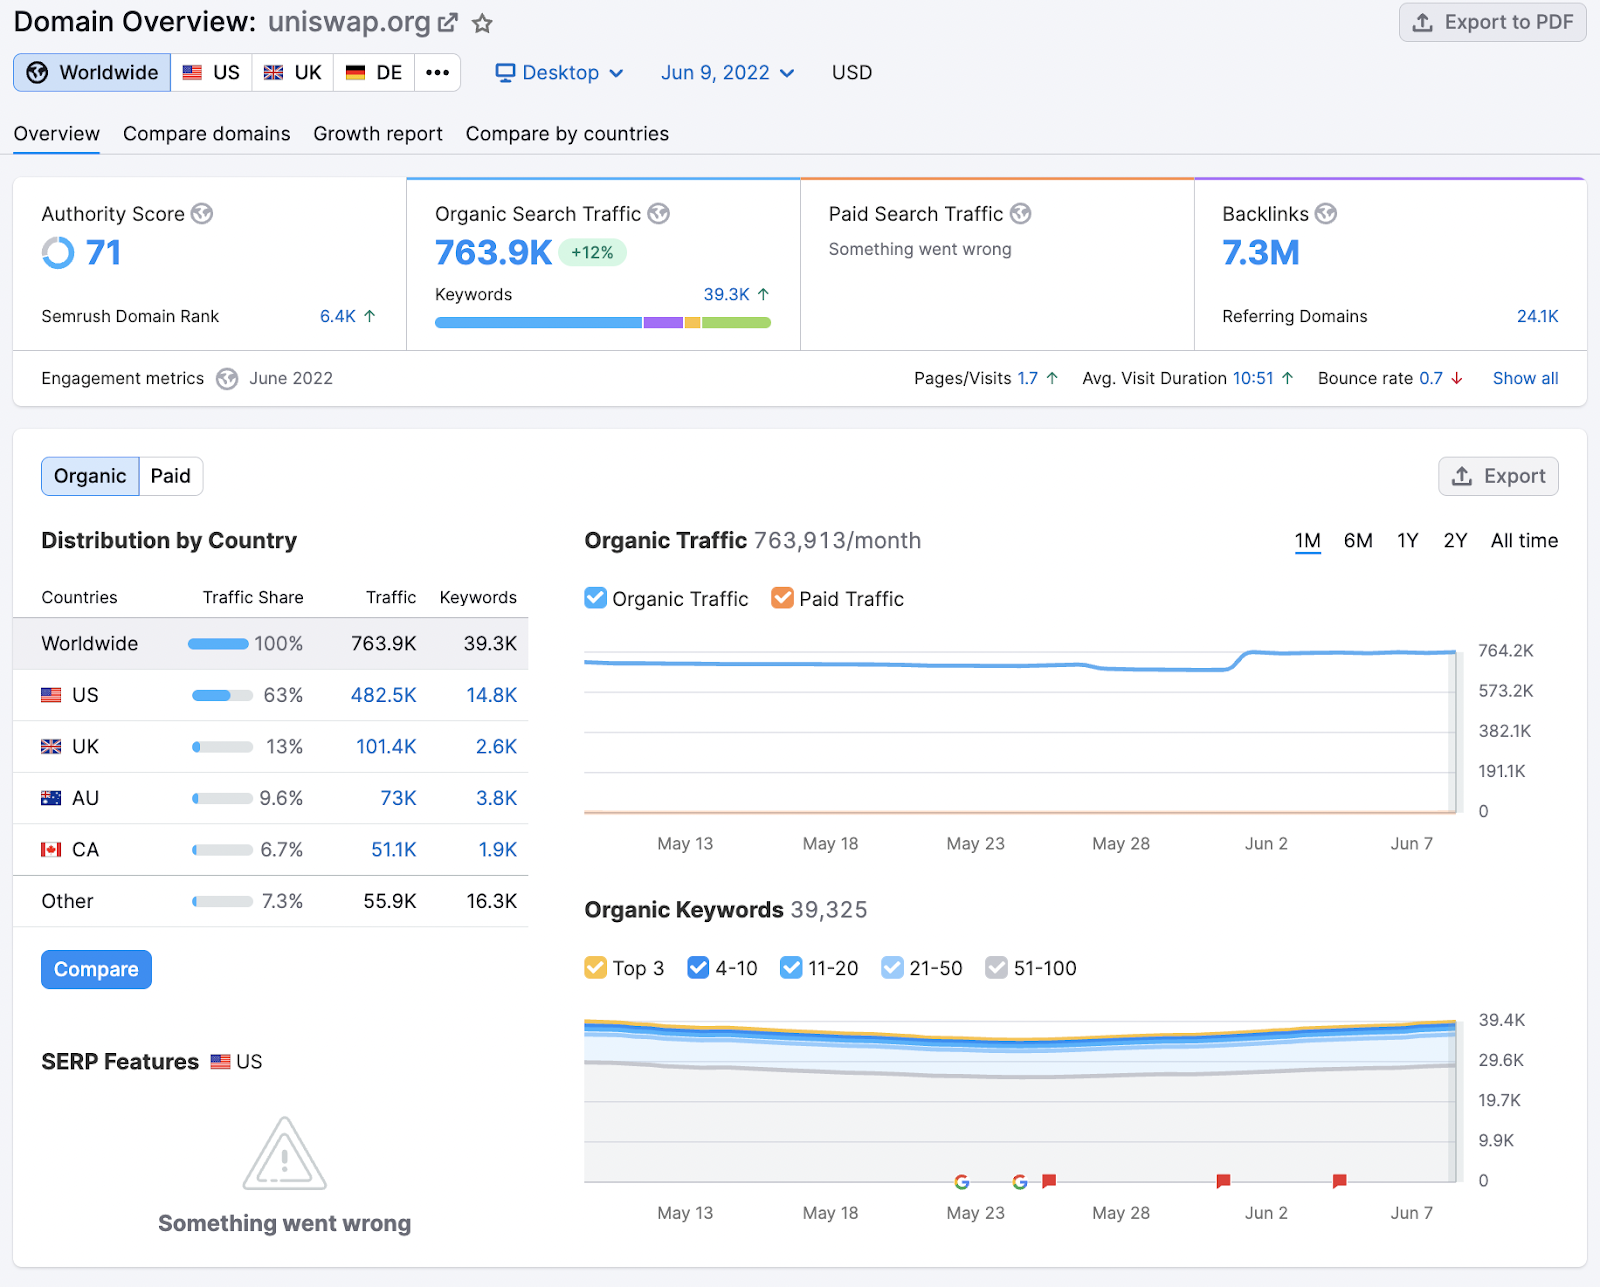Click the Avg. Visit Duration up arrow
This screenshot has height=1287, width=1600.
tap(1288, 378)
